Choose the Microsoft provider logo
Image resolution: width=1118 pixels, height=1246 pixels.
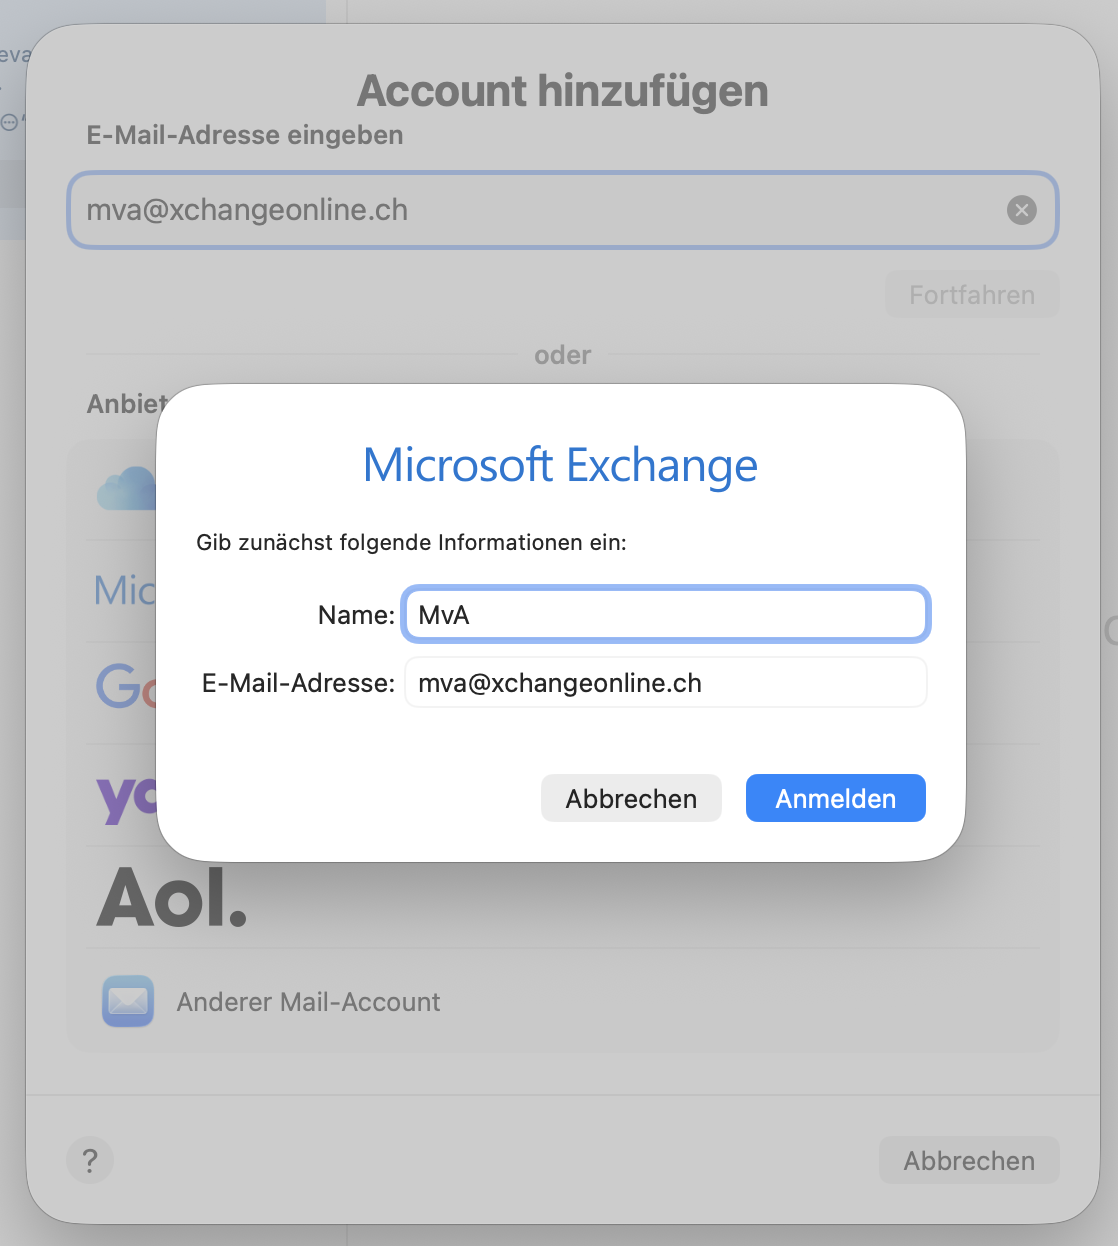pyautogui.click(x=124, y=591)
